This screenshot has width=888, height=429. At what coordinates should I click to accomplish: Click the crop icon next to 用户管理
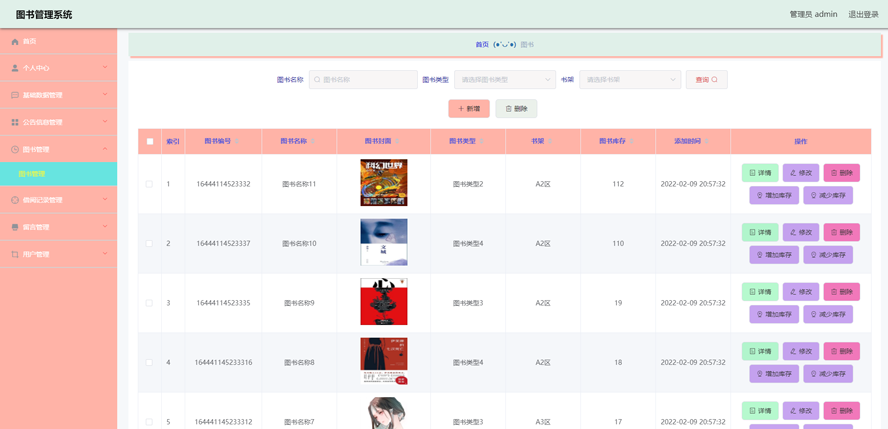(15, 254)
